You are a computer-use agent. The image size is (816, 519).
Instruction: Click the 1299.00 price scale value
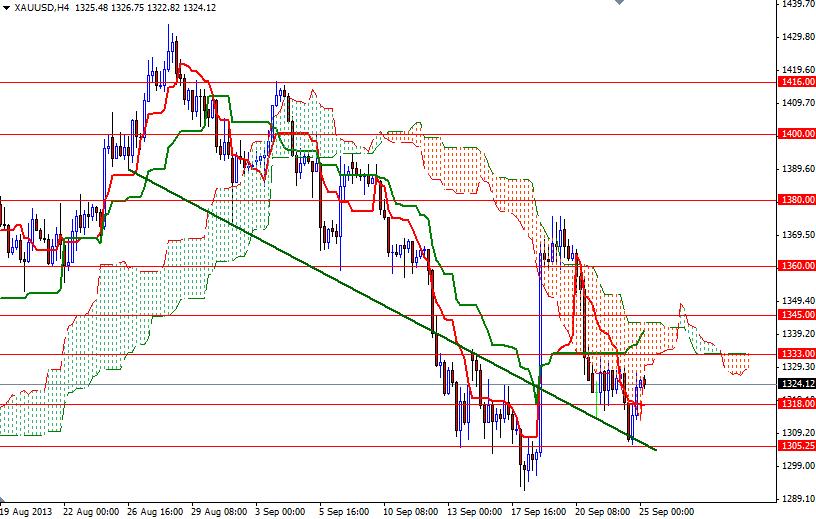(798, 465)
